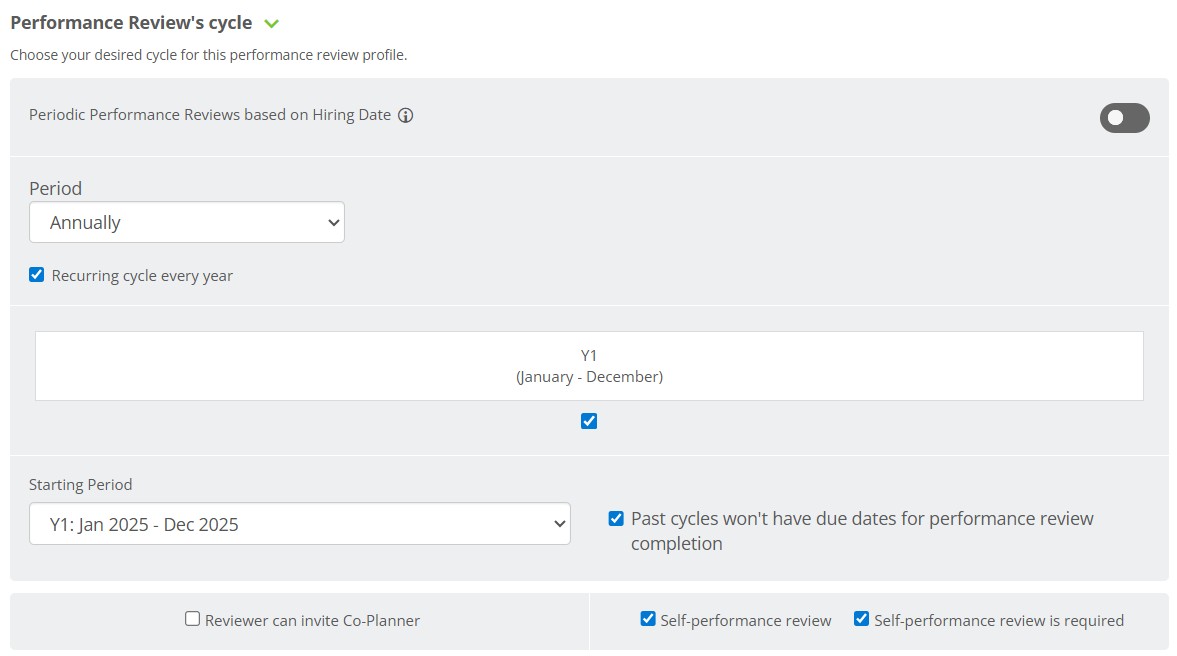
Task: Click the 'Reviewer can invite Co-Planner' label text
Action: pyautogui.click(x=312, y=621)
